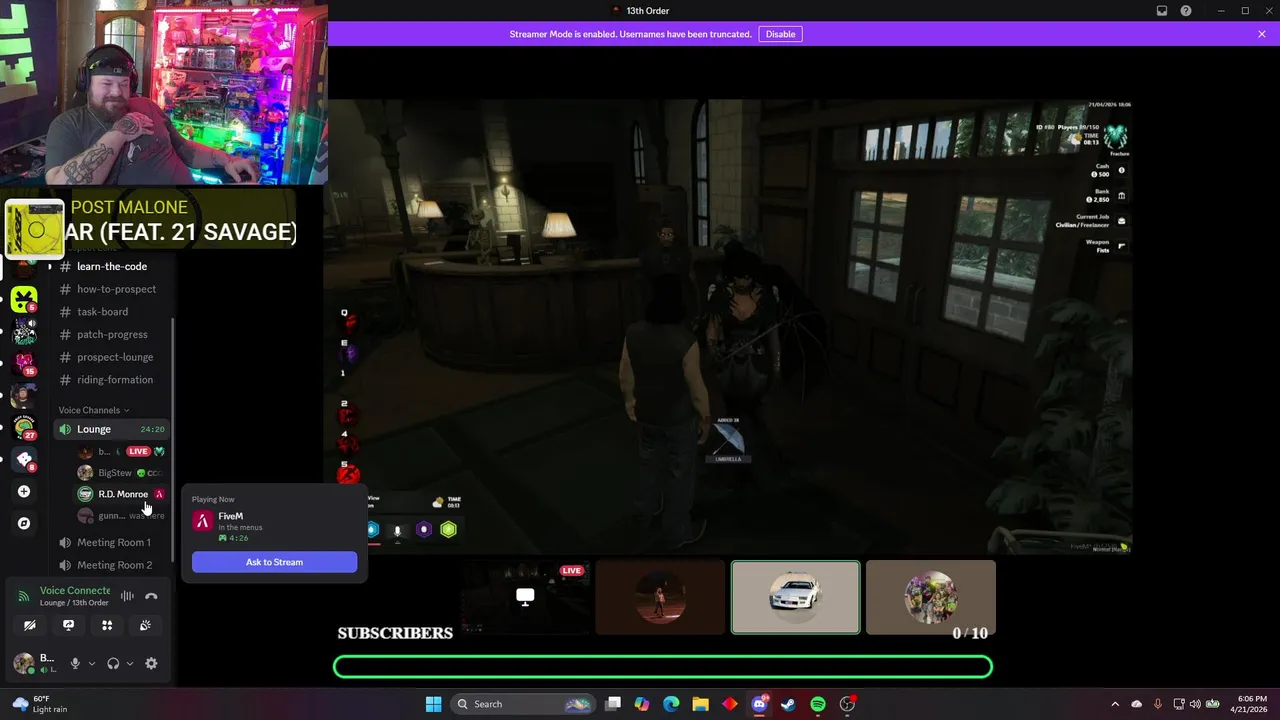The image size is (1280, 720).
Task: Select the patch-progress channel
Action: 112,334
